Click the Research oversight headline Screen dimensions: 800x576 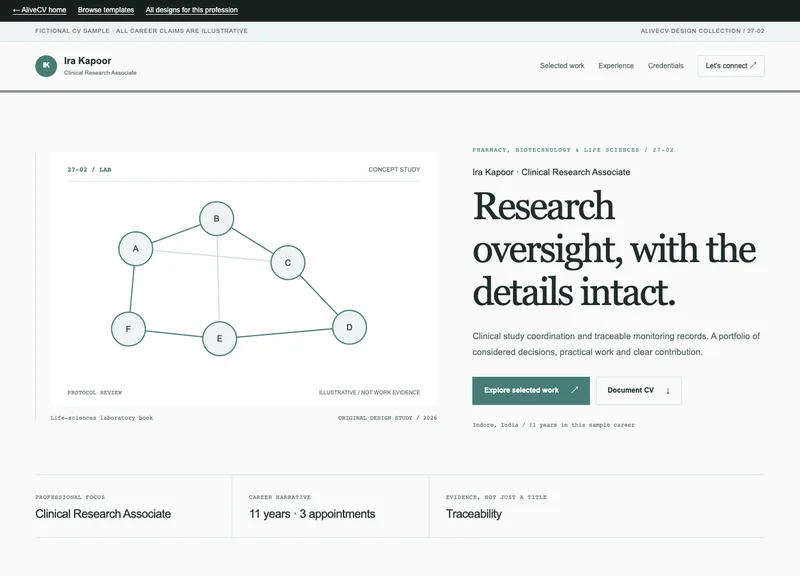(614, 248)
